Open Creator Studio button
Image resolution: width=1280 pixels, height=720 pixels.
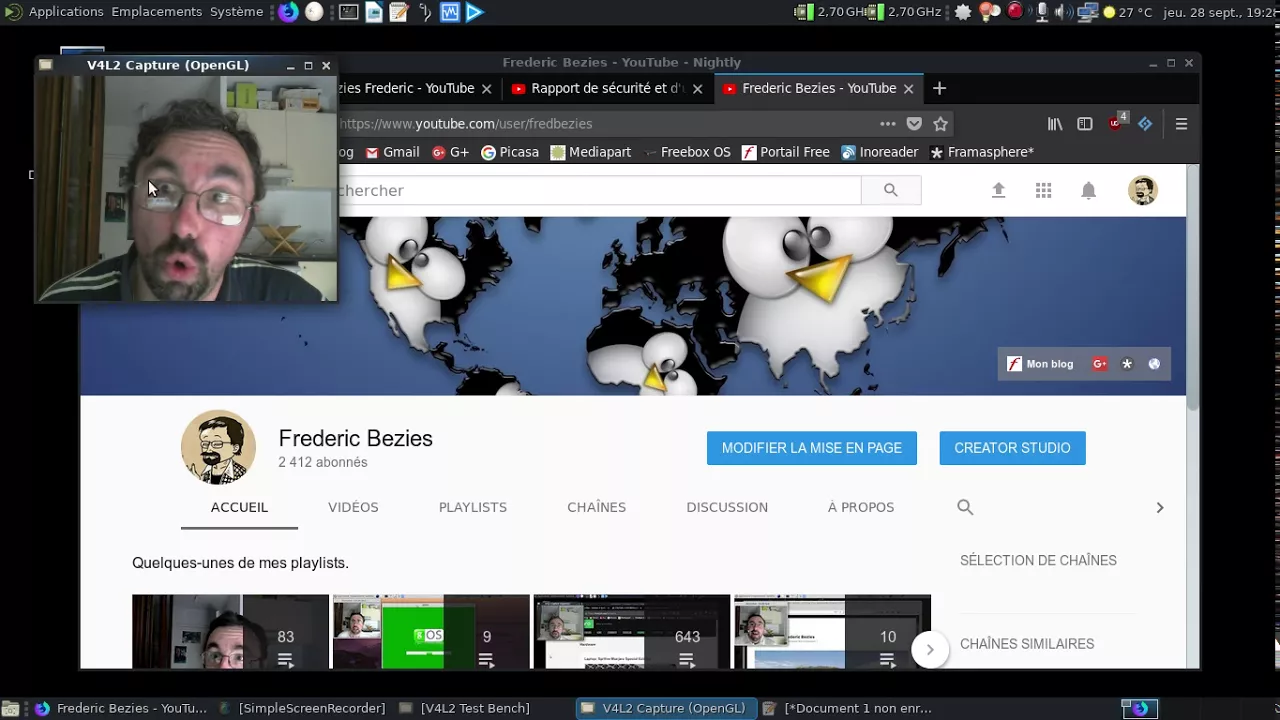click(x=1012, y=448)
